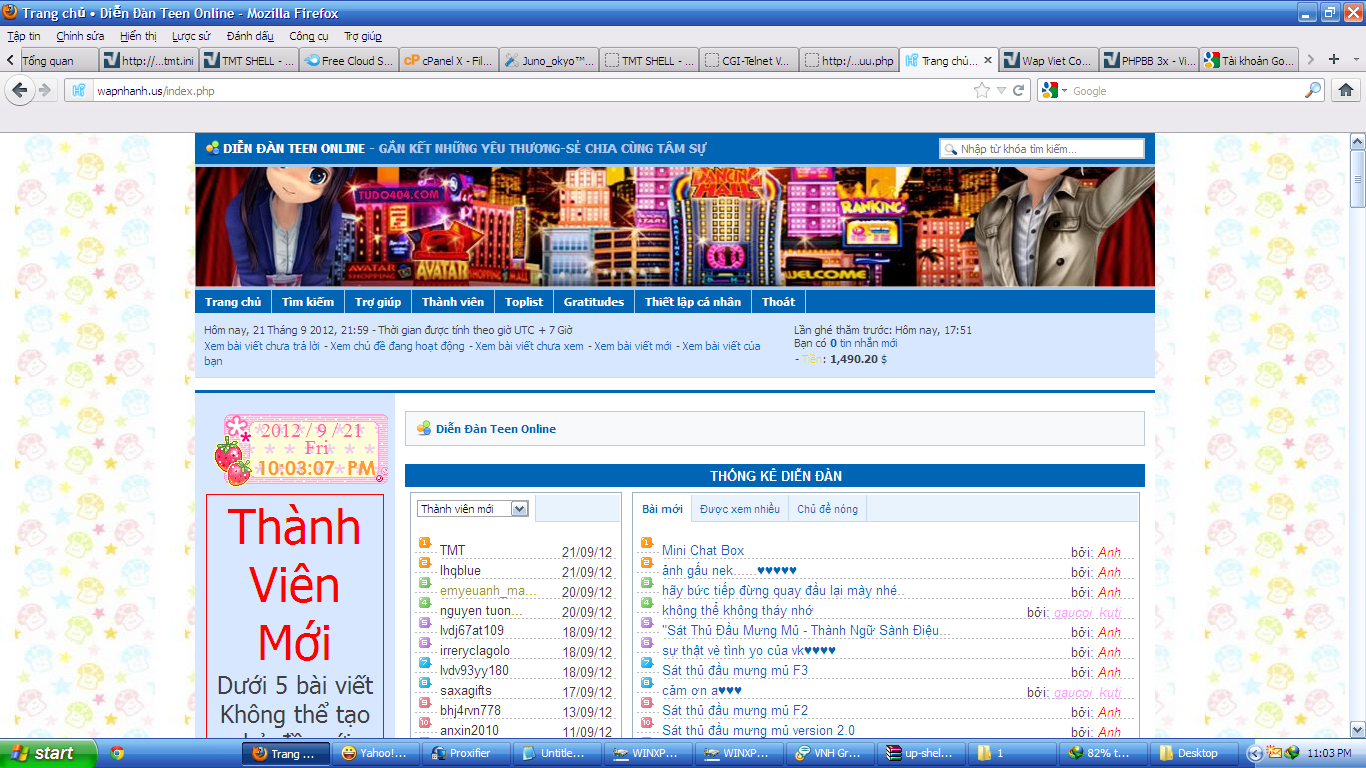Open the Sát thủ đầu mưng mủ F3 topic

tap(735, 671)
